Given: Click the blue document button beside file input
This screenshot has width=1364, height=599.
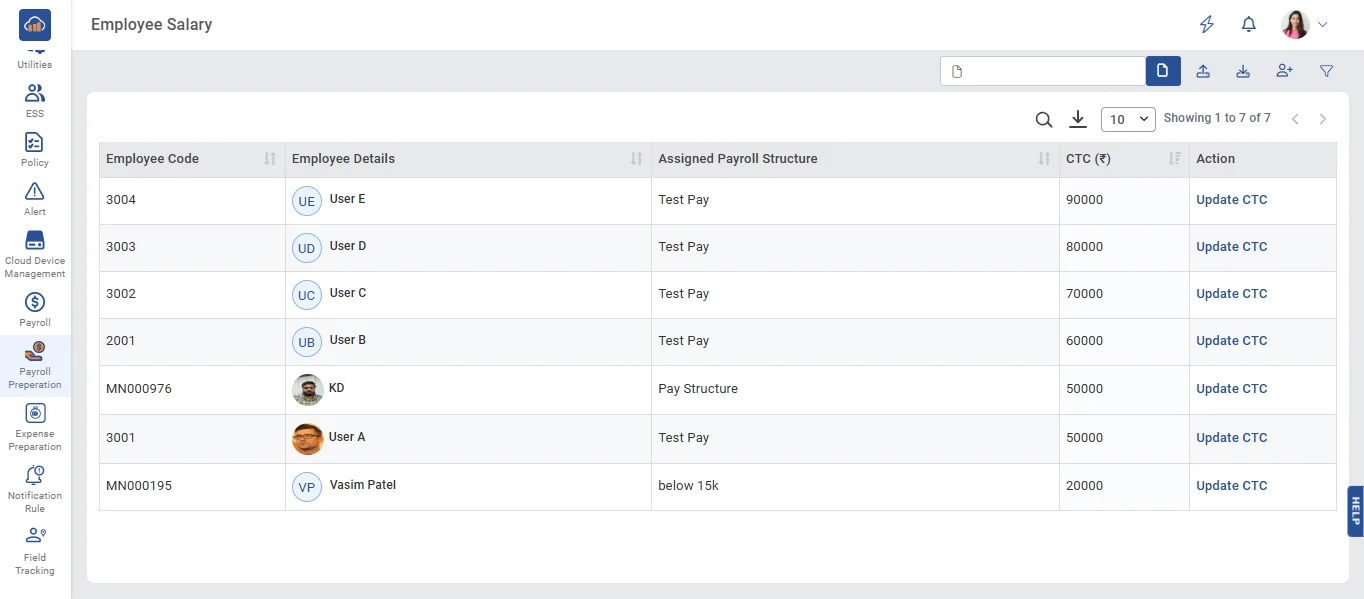Looking at the screenshot, I should 1162,71.
